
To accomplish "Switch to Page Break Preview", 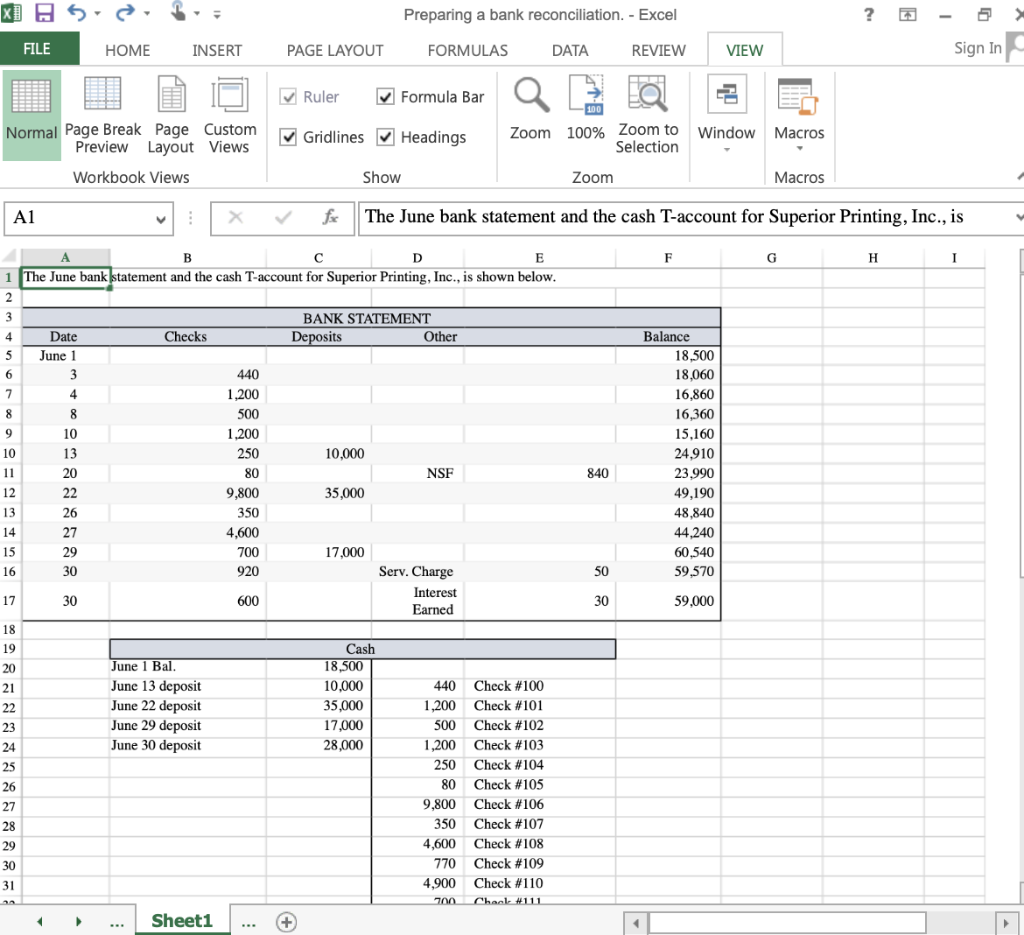I will pos(103,113).
